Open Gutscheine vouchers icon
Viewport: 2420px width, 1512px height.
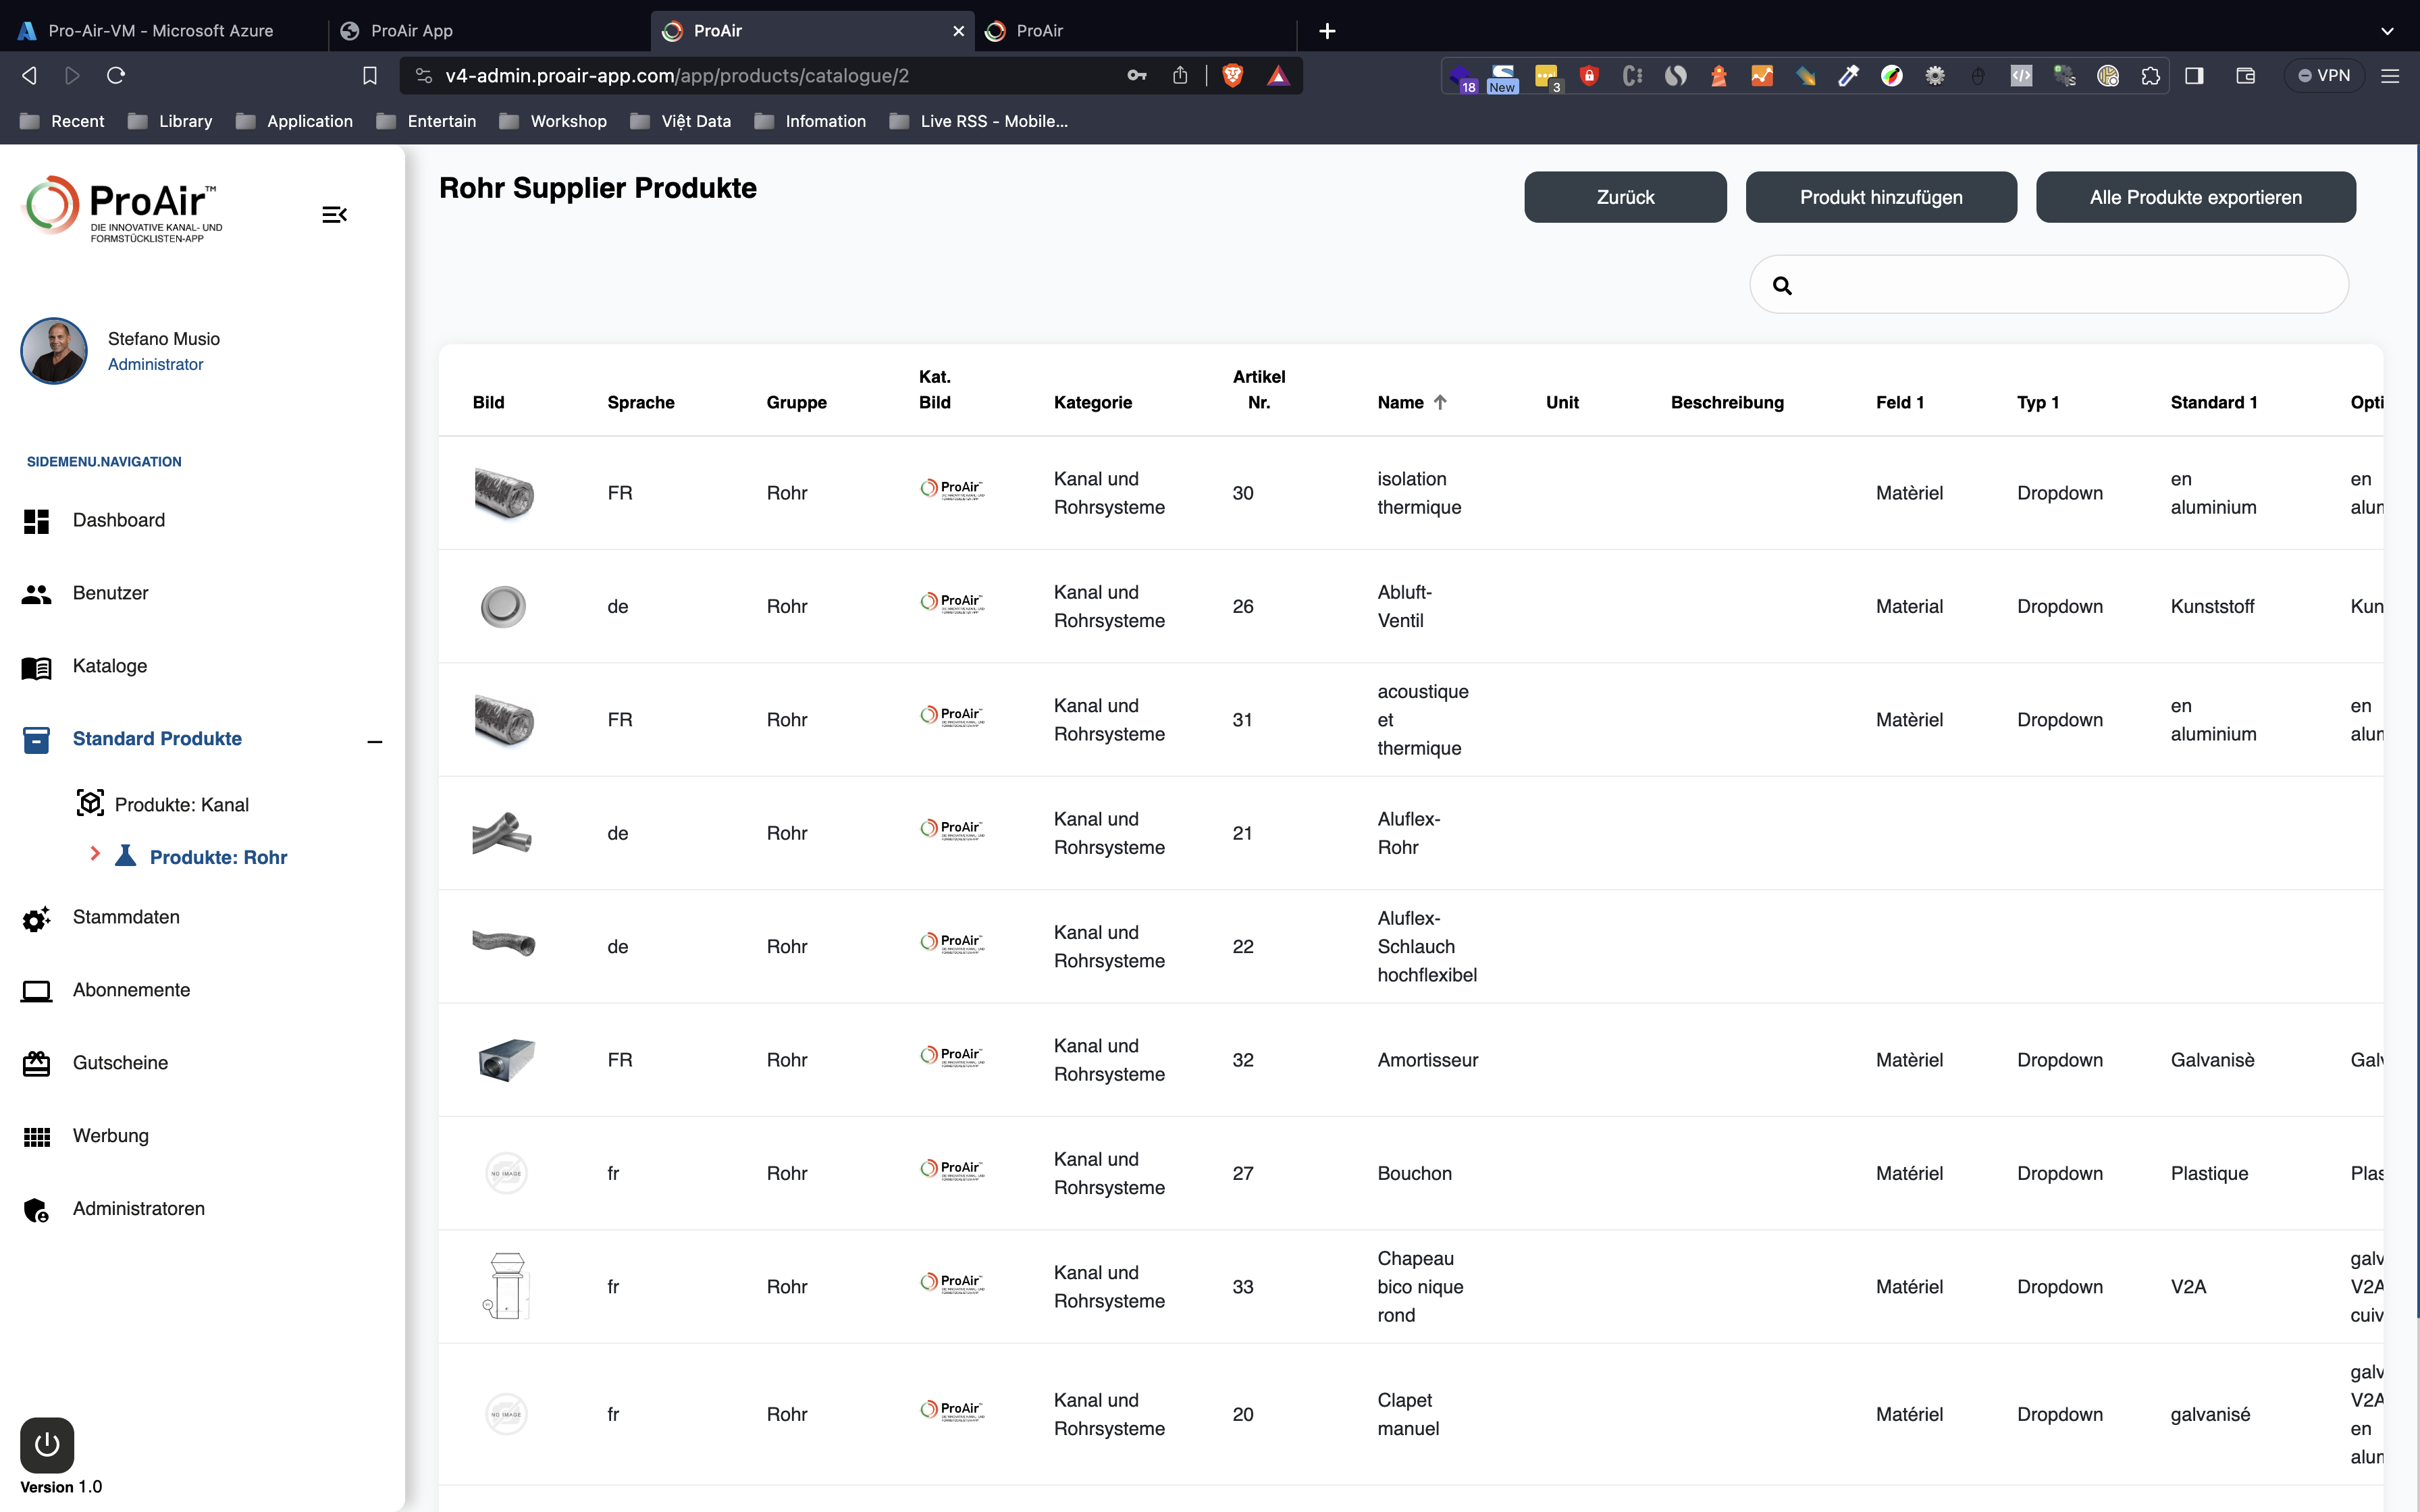pyautogui.click(x=36, y=1063)
